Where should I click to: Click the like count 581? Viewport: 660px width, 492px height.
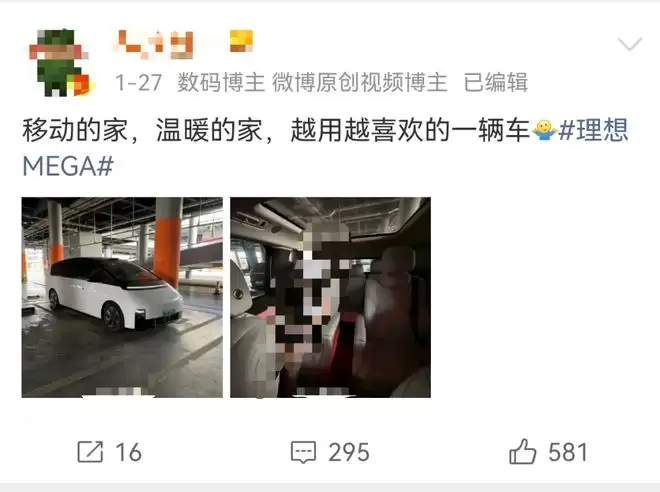tap(568, 452)
